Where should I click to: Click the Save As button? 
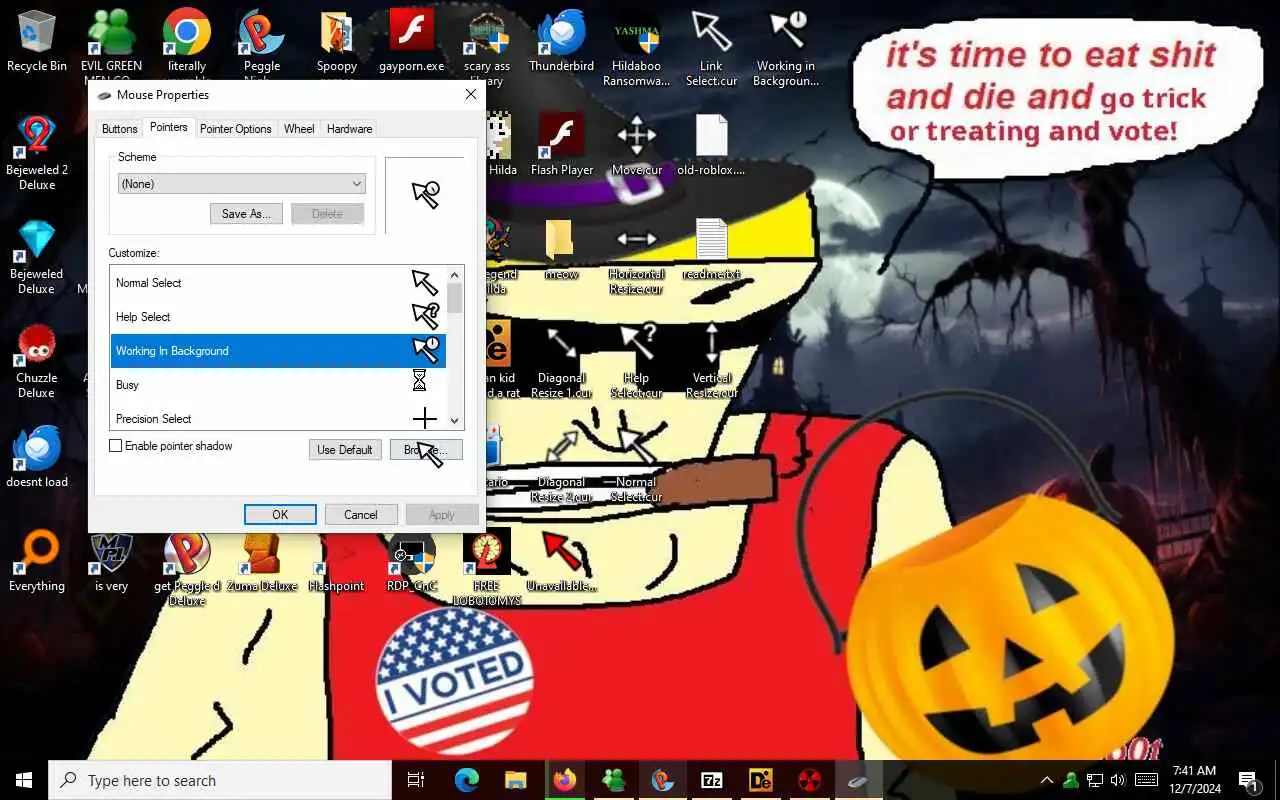coord(246,214)
